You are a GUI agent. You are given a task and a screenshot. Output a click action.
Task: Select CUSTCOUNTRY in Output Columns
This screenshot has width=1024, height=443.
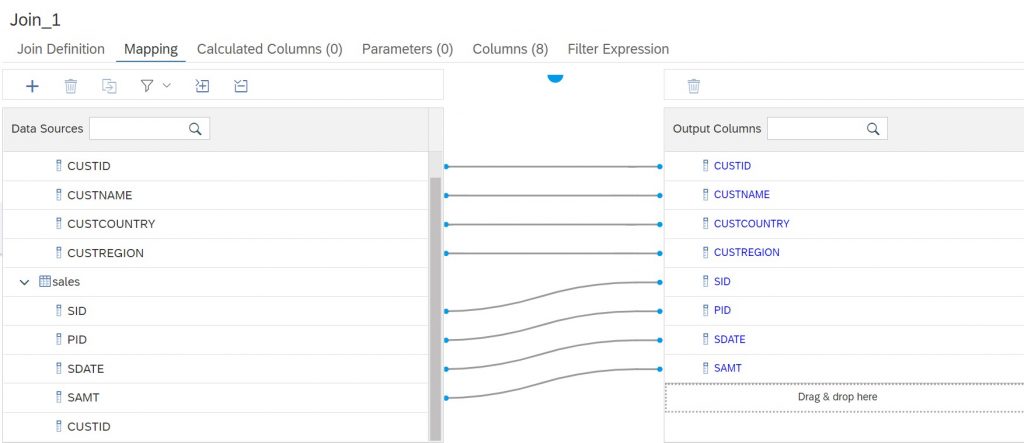752,223
